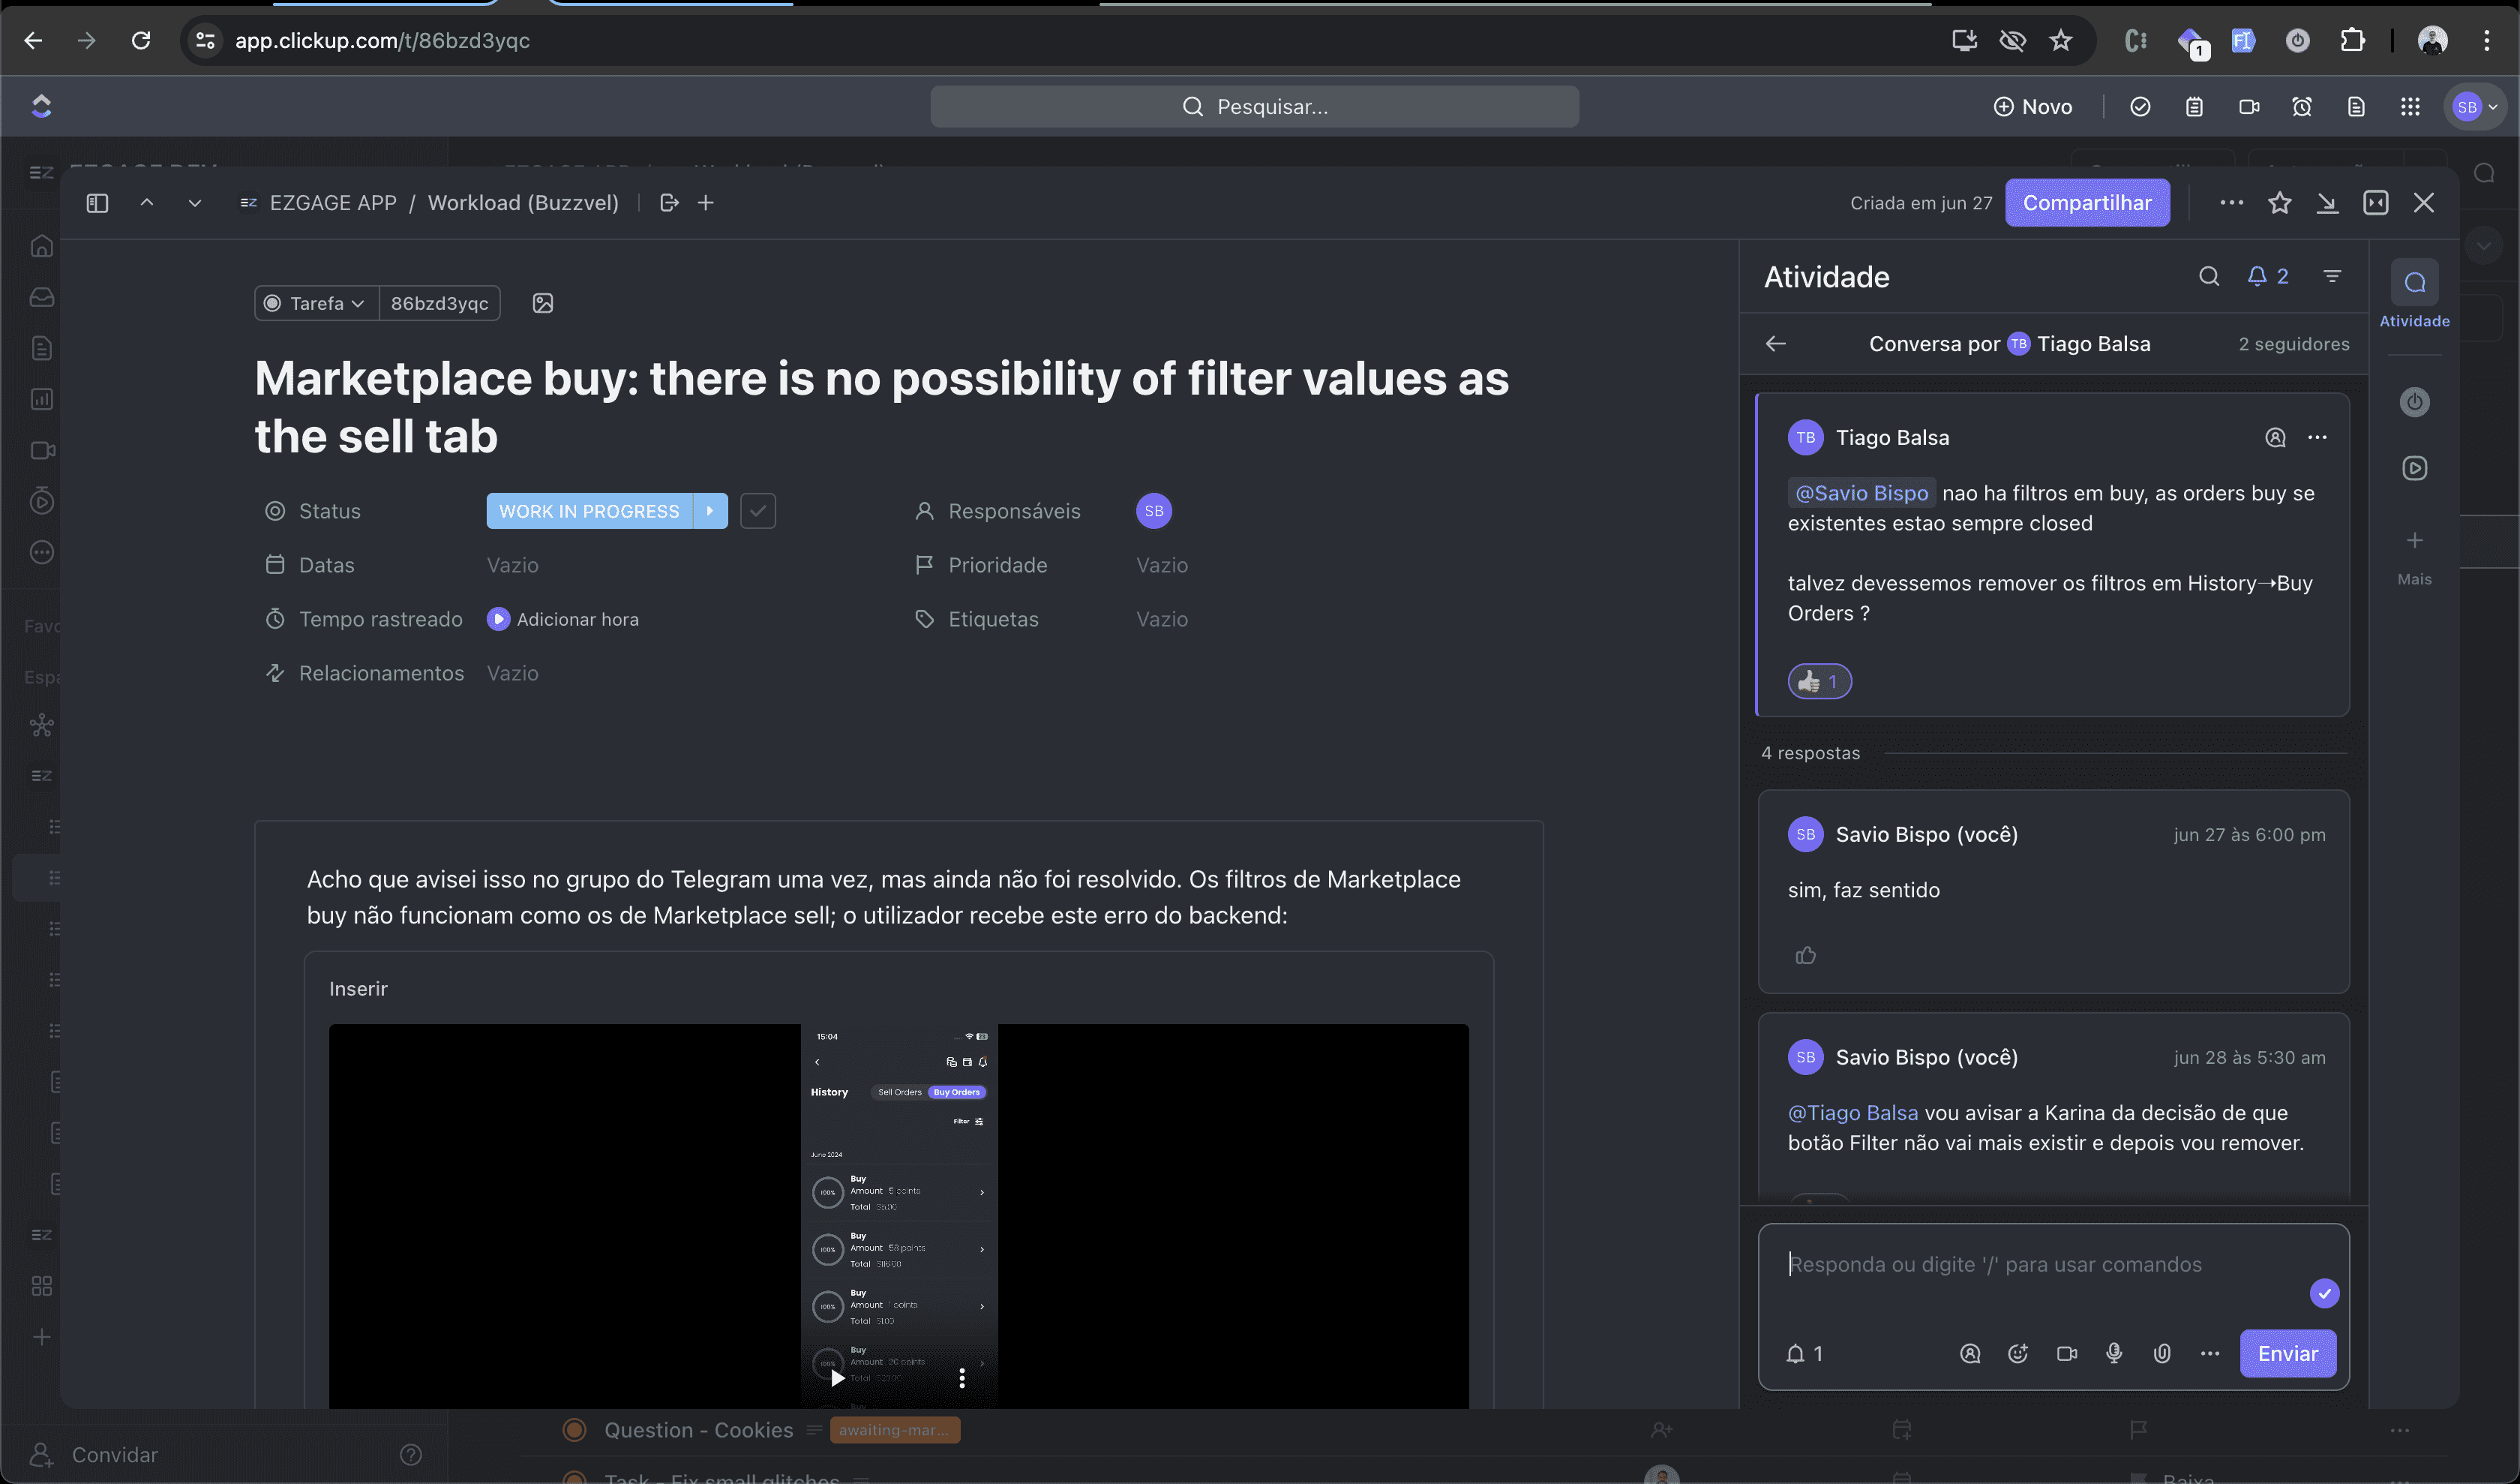
Task: Minimize task using the arrow-down icon
Action: (x=2327, y=203)
